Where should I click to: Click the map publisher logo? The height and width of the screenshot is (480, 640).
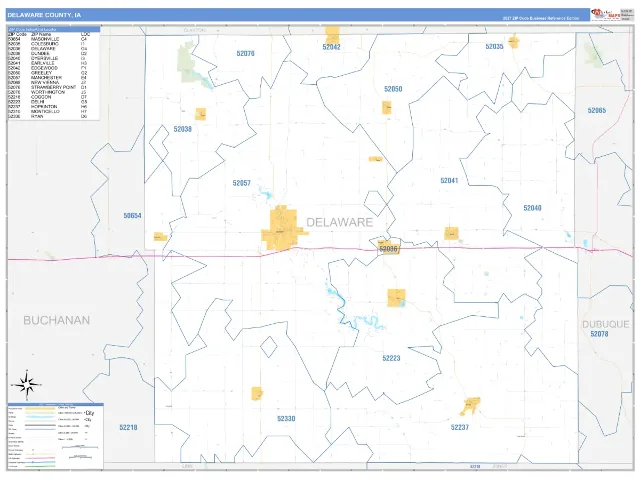coord(605,15)
